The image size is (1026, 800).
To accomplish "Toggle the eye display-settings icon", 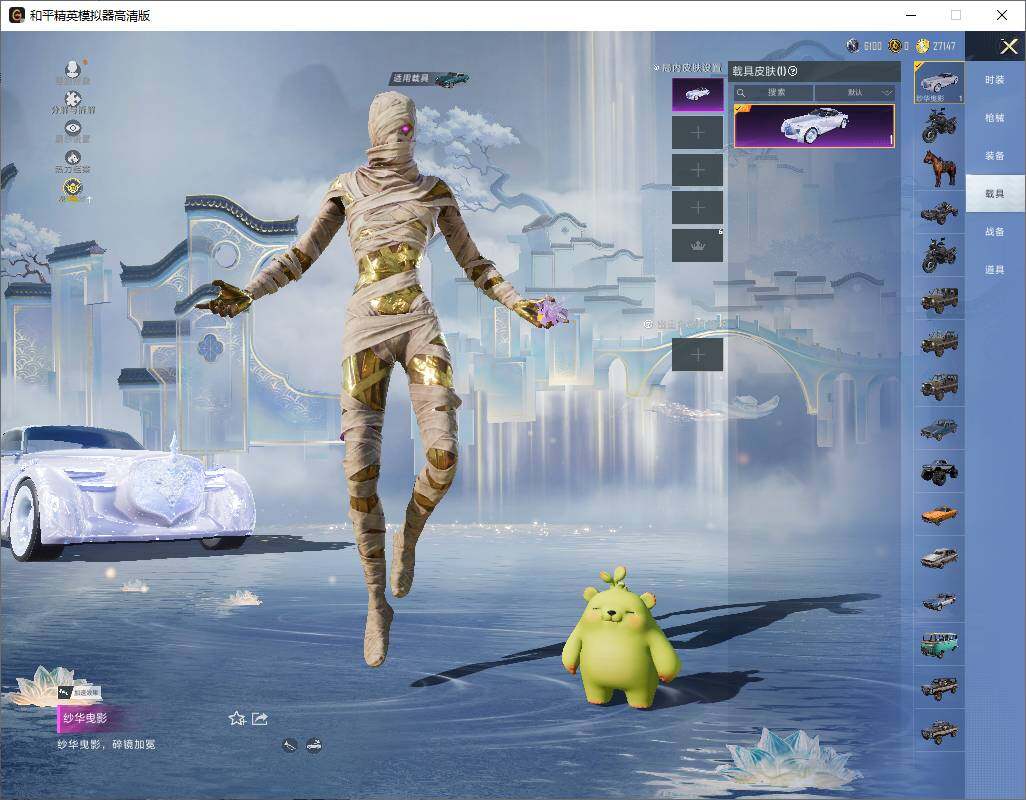I will [x=73, y=128].
